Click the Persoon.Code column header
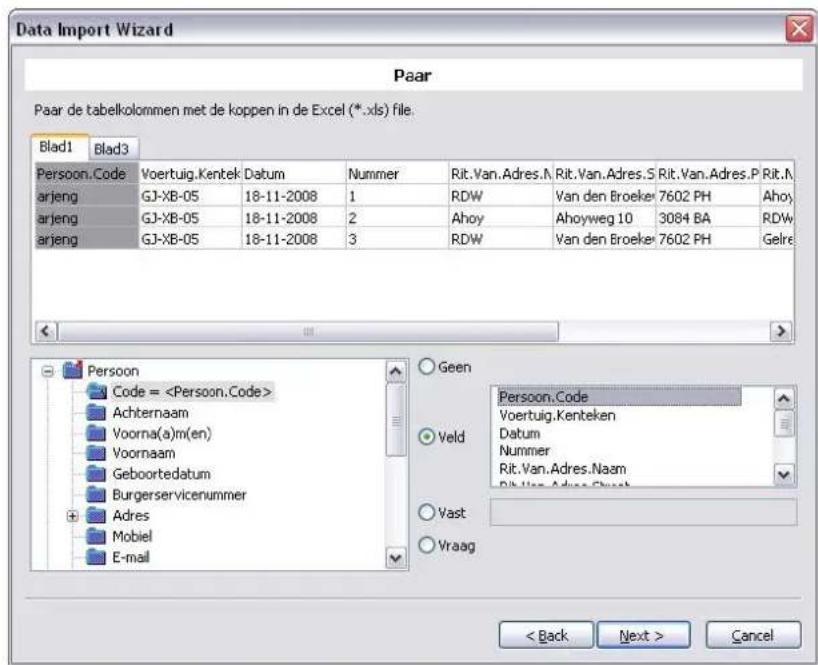This screenshot has height=665, width=818. click(86, 174)
